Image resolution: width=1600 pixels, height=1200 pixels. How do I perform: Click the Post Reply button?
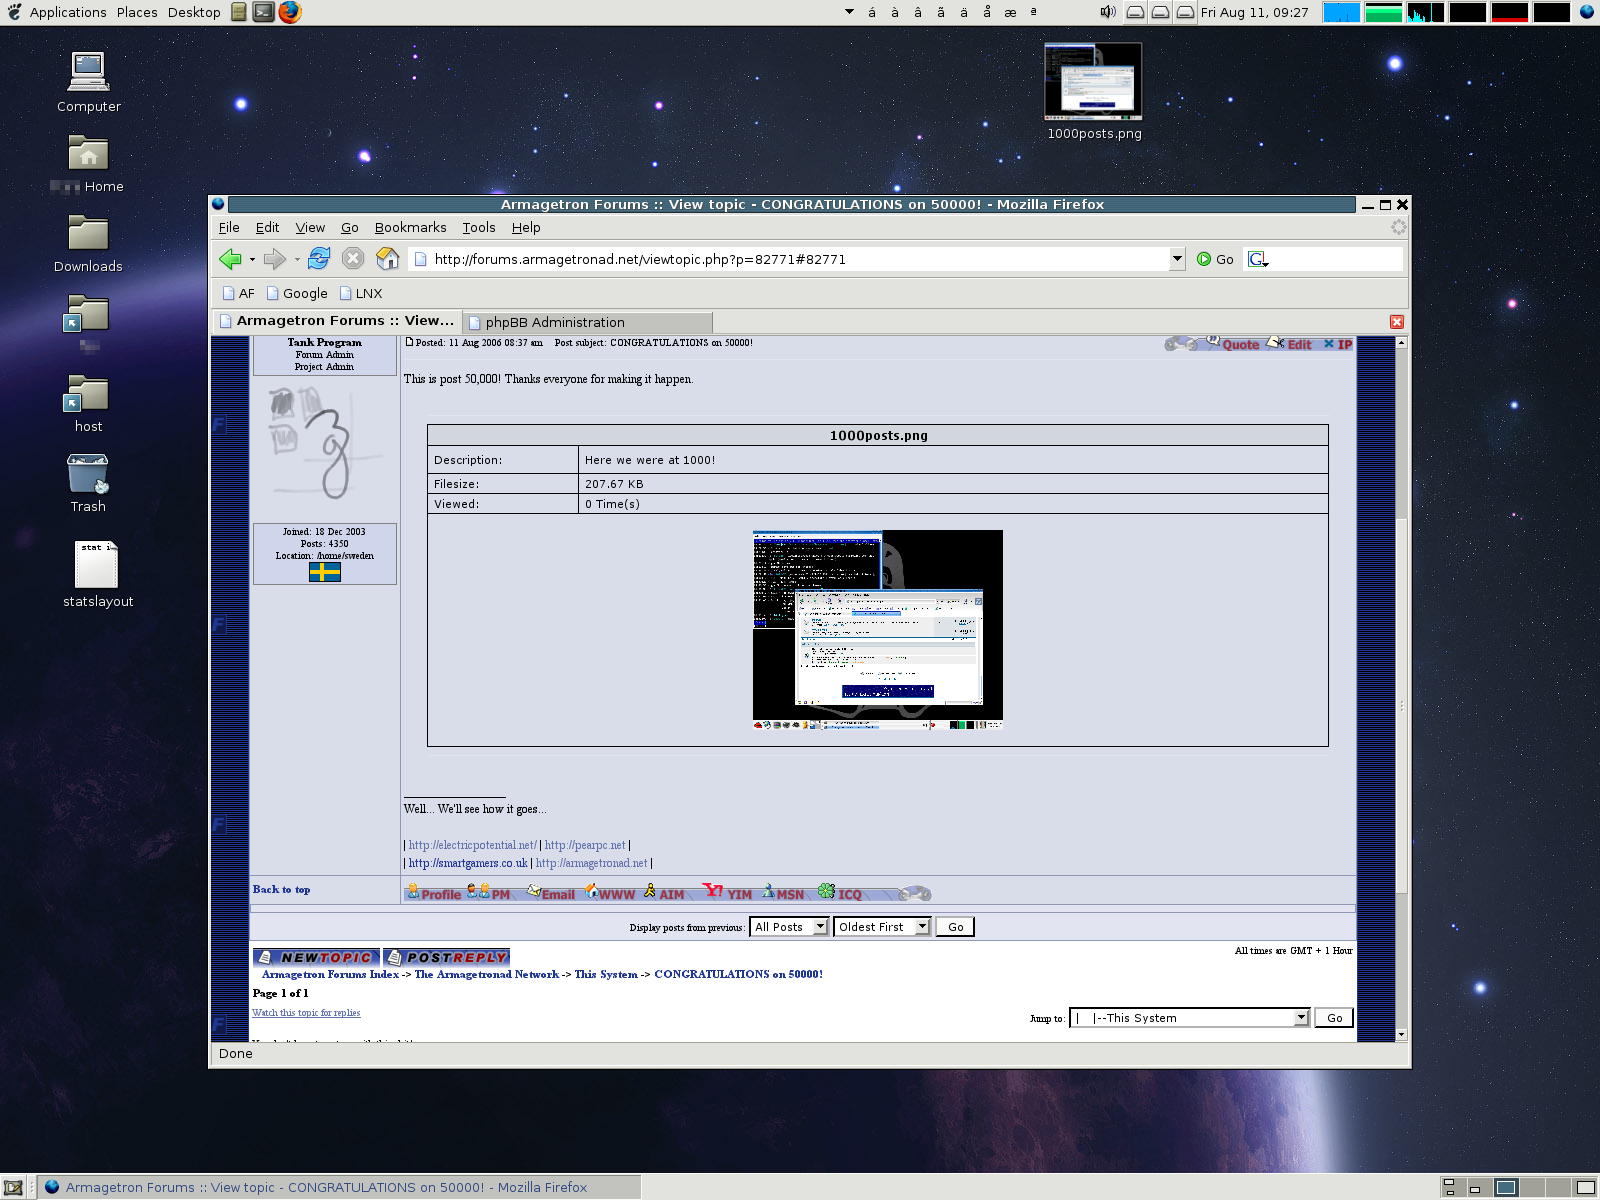(x=447, y=957)
